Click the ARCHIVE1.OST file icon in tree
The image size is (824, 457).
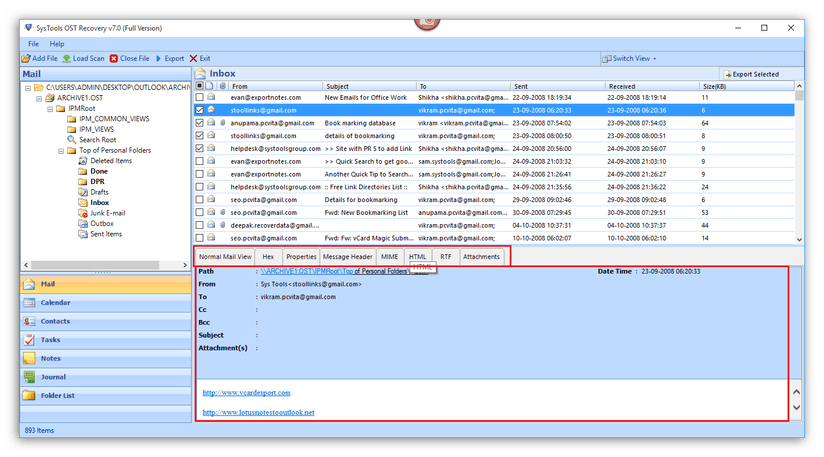50,98
